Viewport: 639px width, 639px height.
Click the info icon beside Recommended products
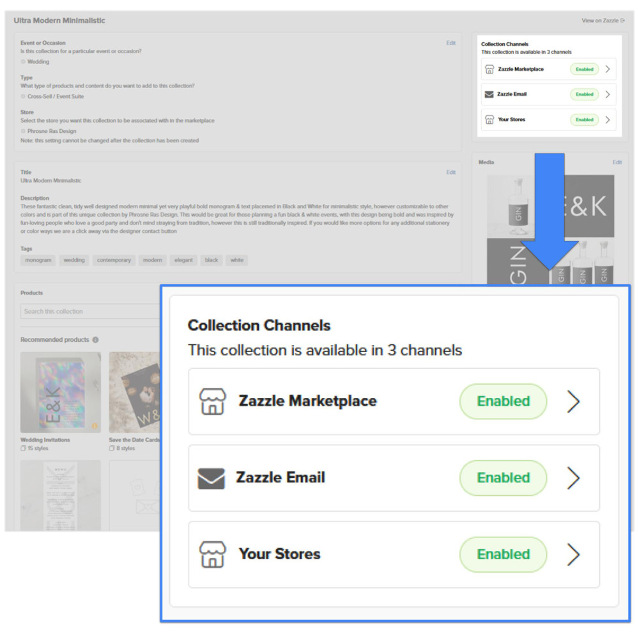pos(95,339)
